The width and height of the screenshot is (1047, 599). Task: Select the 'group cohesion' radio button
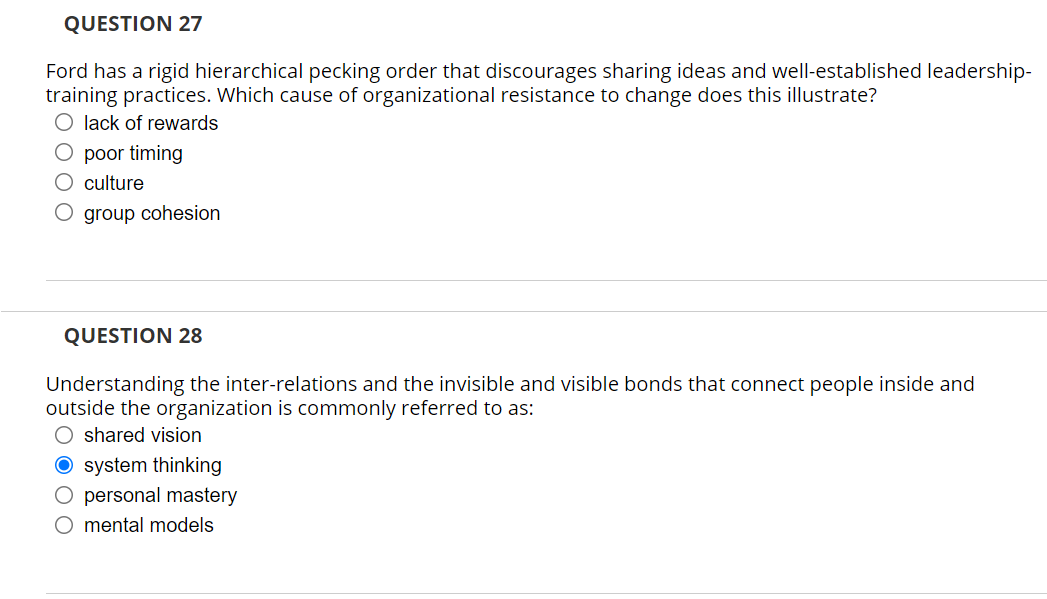point(64,211)
